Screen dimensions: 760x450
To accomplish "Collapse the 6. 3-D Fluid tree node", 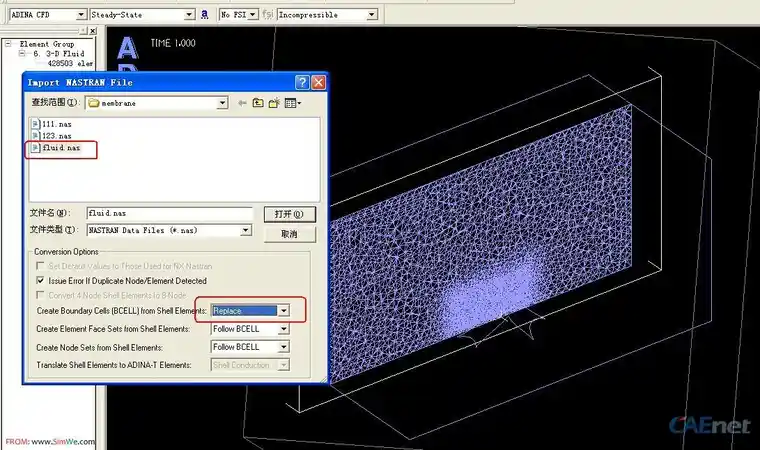I will click(22, 53).
